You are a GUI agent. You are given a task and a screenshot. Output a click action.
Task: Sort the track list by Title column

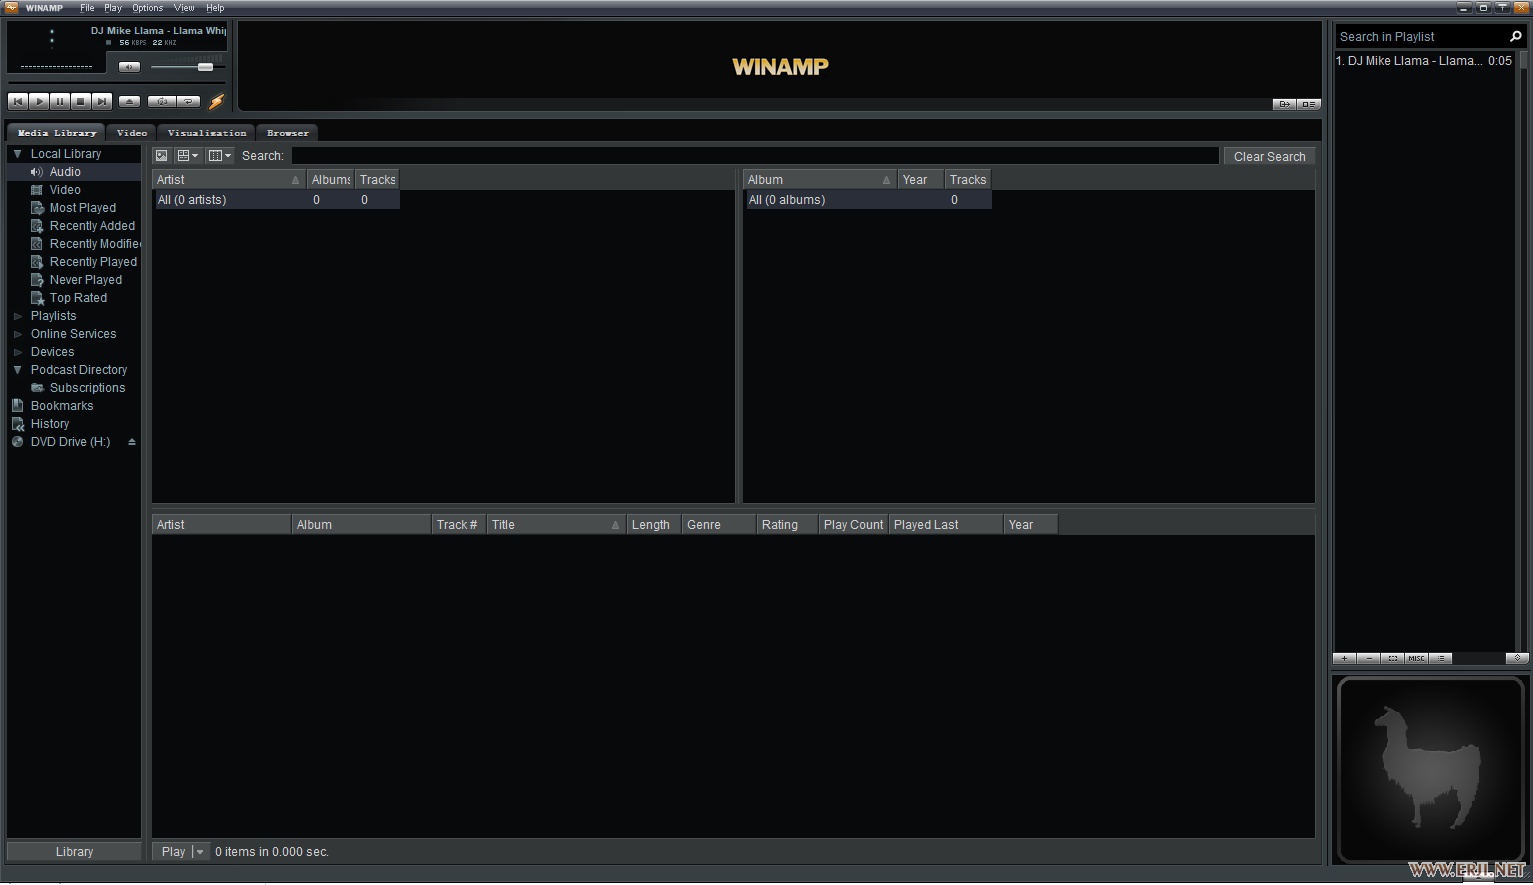[x=555, y=525]
